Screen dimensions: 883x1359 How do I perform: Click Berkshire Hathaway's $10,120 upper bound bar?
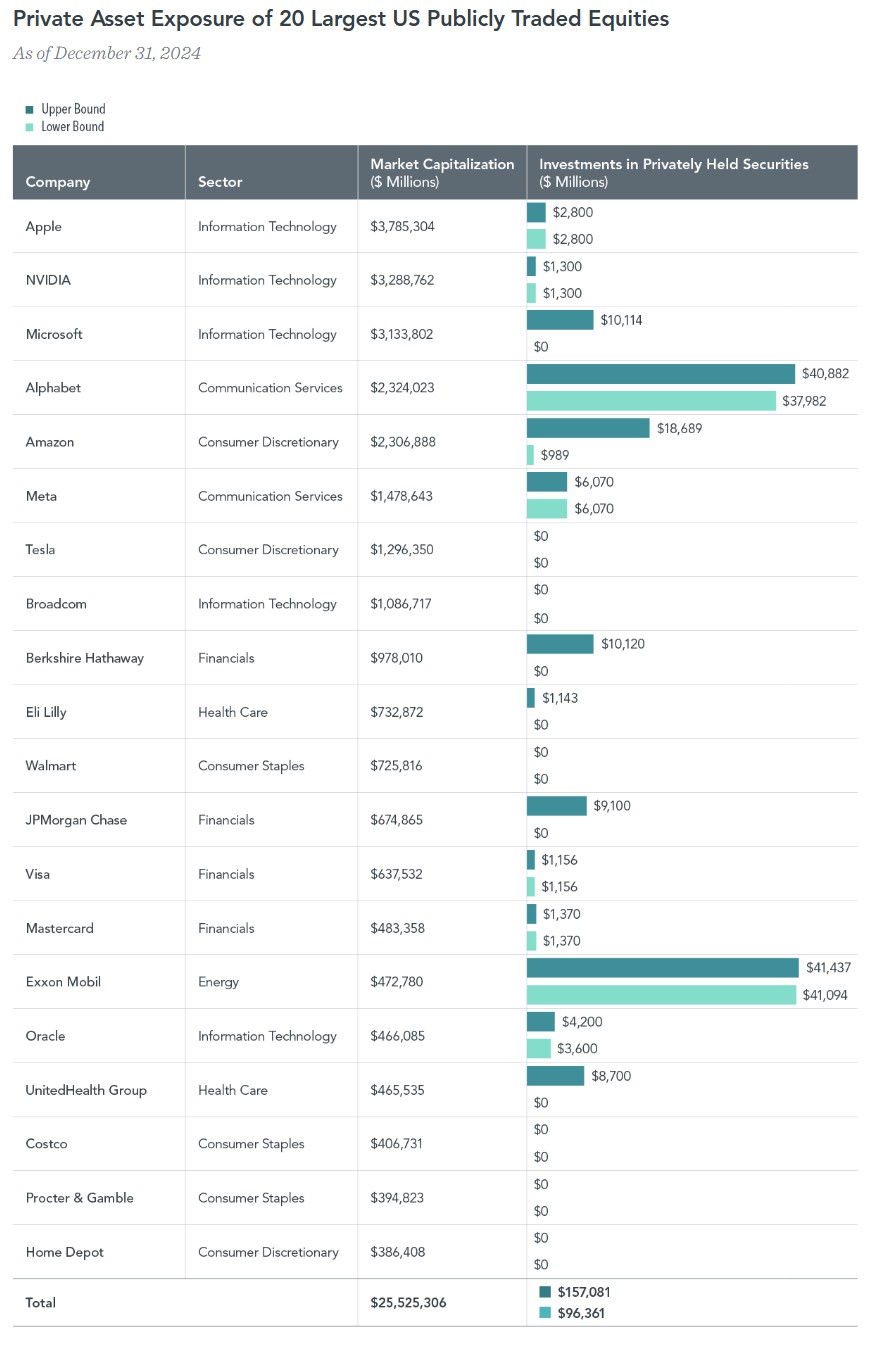560,644
